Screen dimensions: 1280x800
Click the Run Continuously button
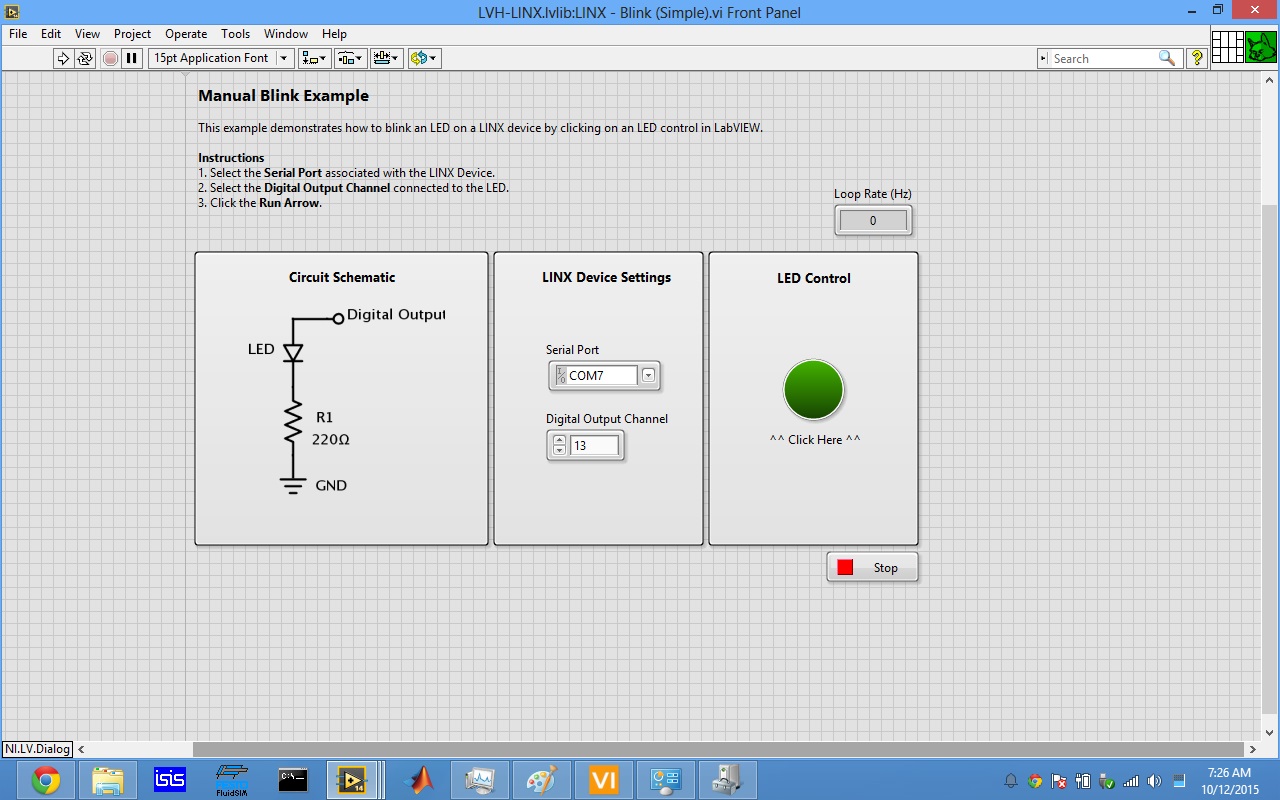coord(85,58)
